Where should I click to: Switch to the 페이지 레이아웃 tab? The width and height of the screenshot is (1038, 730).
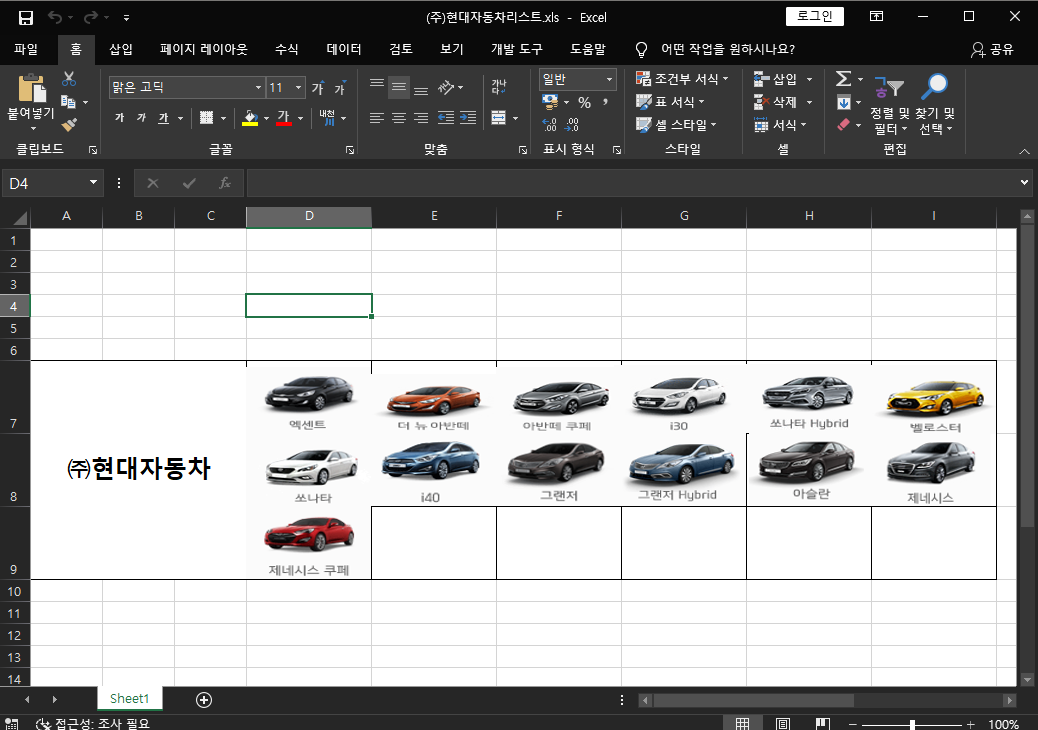point(203,49)
